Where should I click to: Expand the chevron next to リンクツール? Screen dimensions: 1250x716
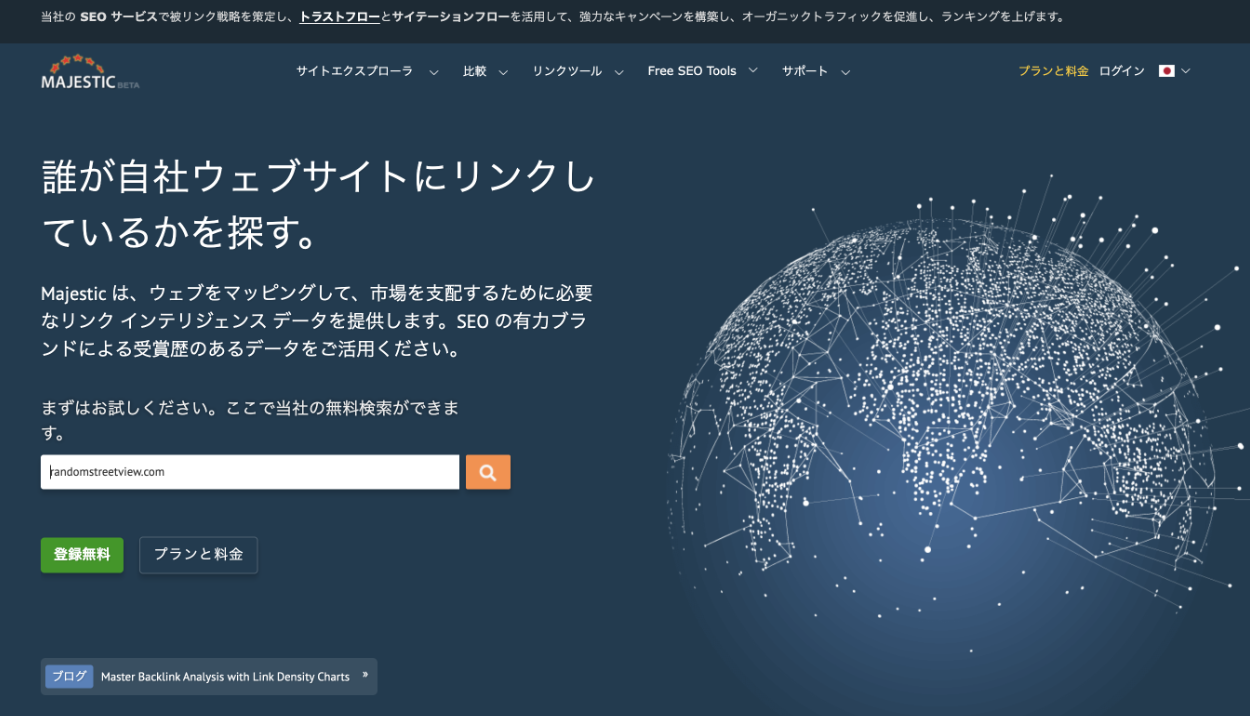619,72
